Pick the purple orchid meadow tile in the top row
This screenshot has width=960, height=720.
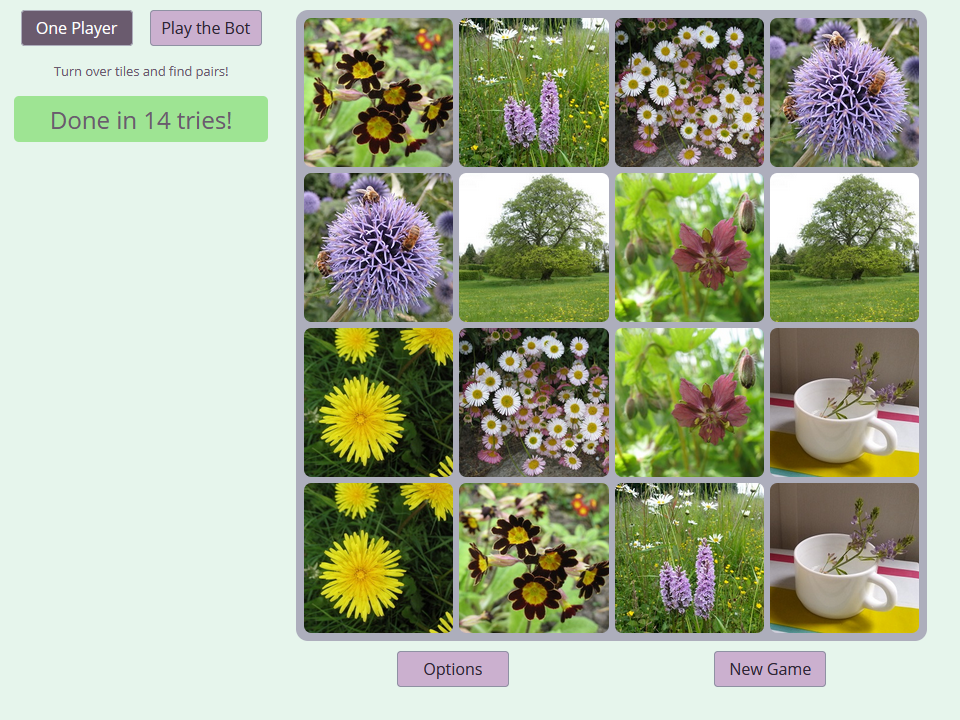(534, 92)
